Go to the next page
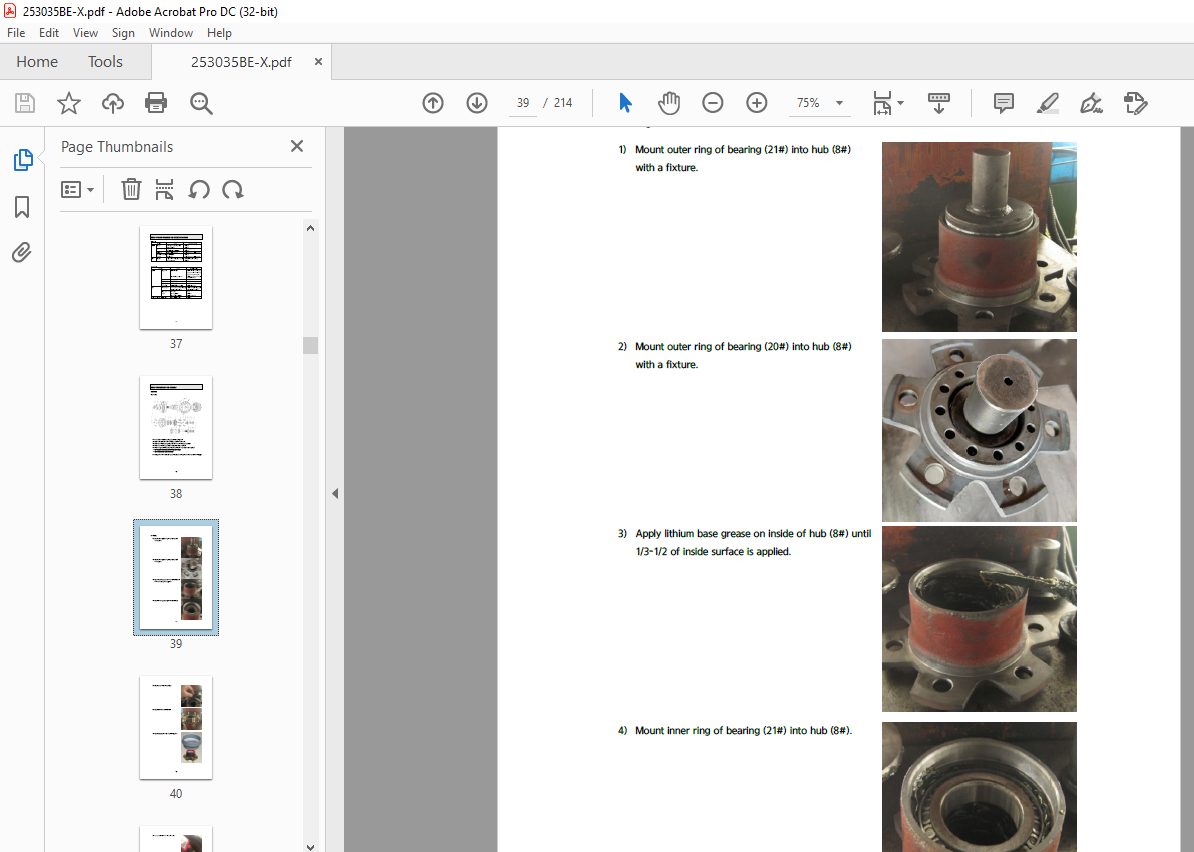 [477, 103]
